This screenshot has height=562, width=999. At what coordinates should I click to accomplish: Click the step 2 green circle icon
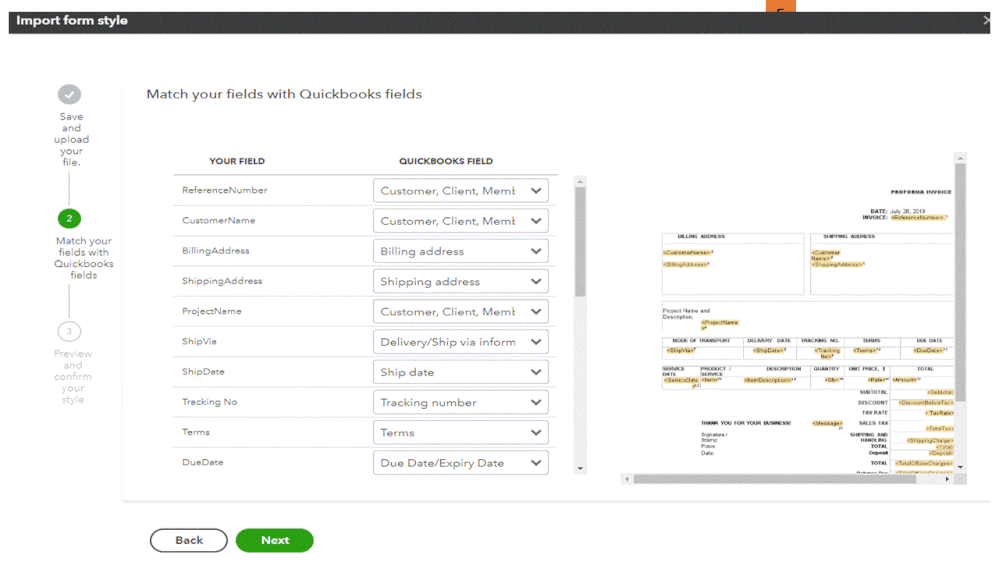69,219
